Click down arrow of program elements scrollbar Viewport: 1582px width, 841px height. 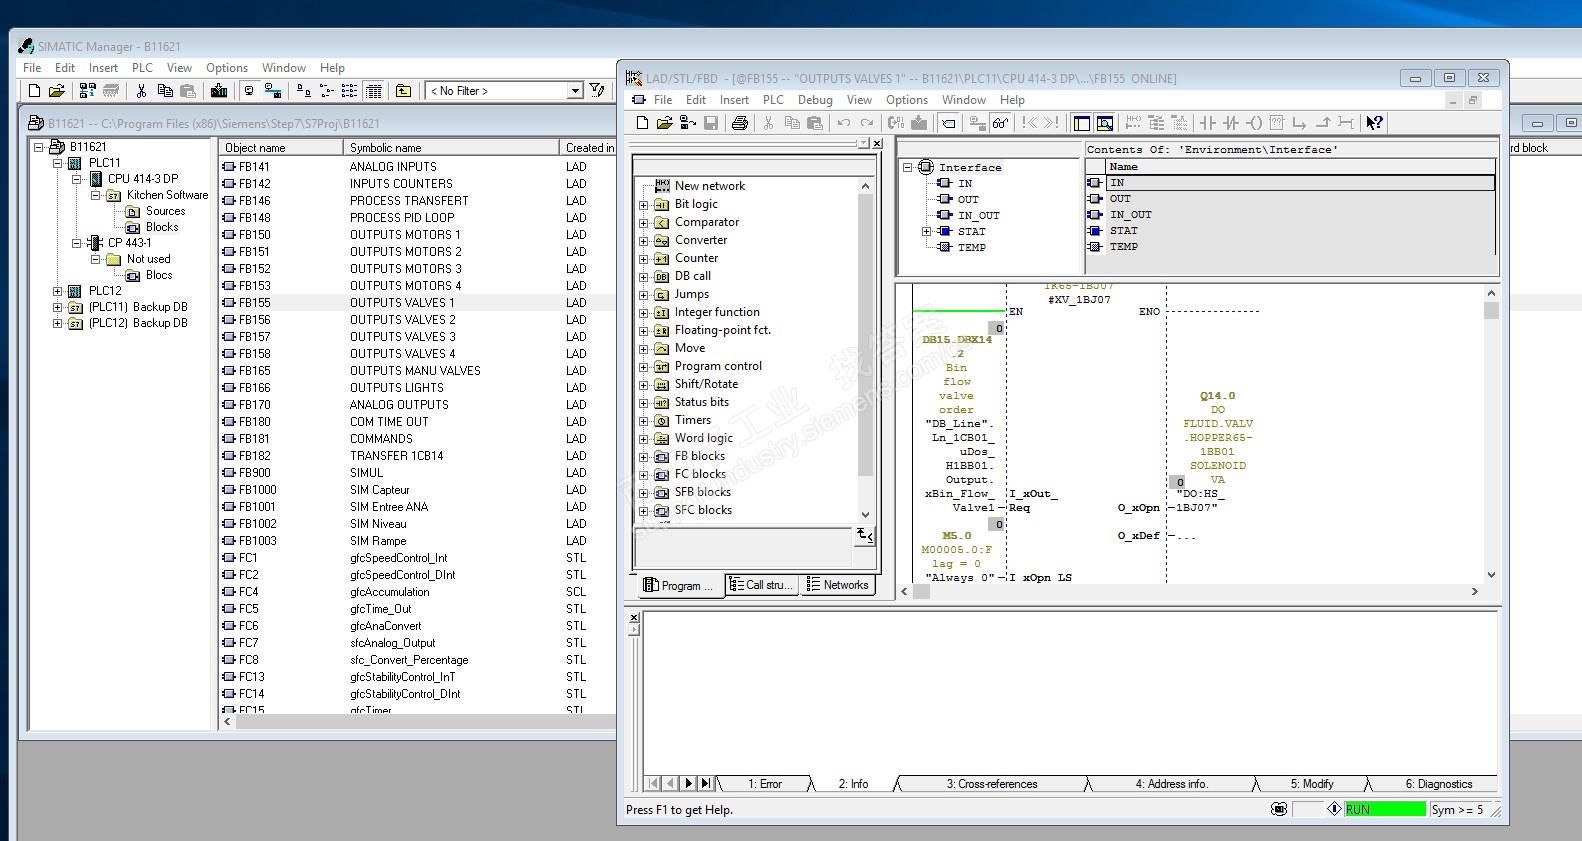[866, 515]
